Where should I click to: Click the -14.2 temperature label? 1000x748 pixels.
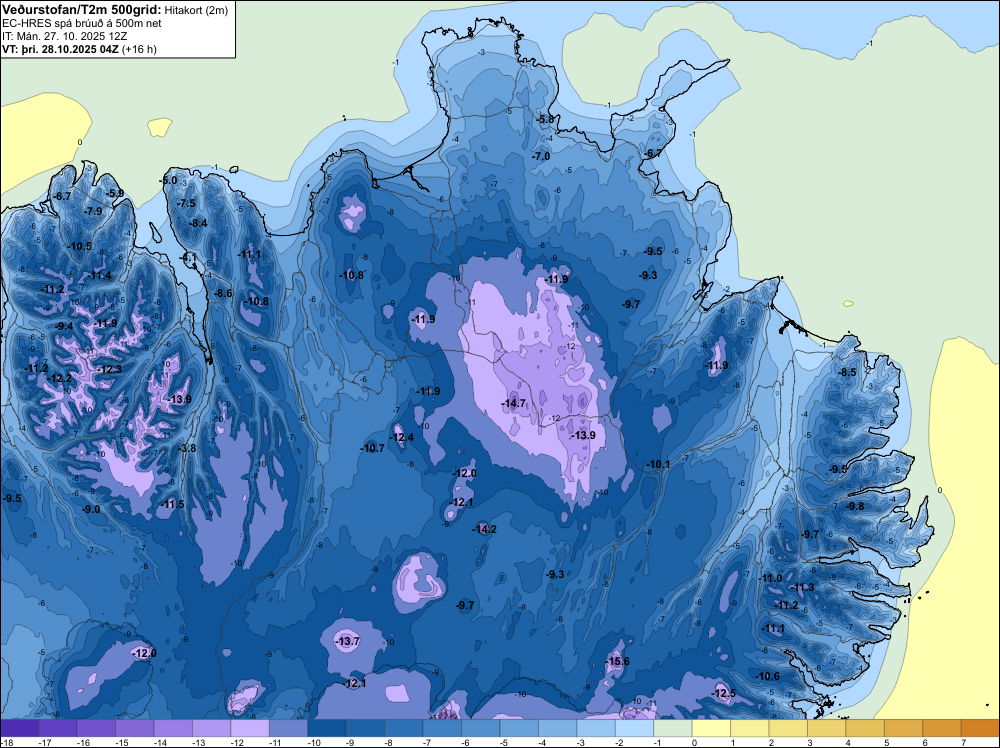click(x=485, y=529)
